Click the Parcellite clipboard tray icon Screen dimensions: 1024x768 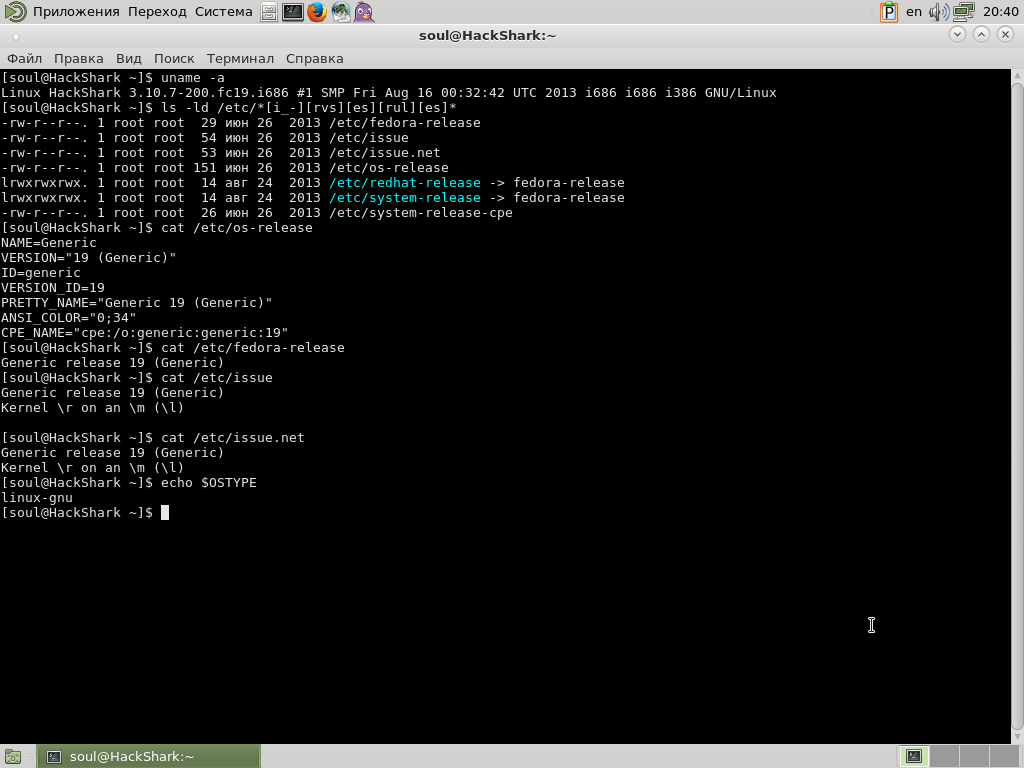point(889,12)
